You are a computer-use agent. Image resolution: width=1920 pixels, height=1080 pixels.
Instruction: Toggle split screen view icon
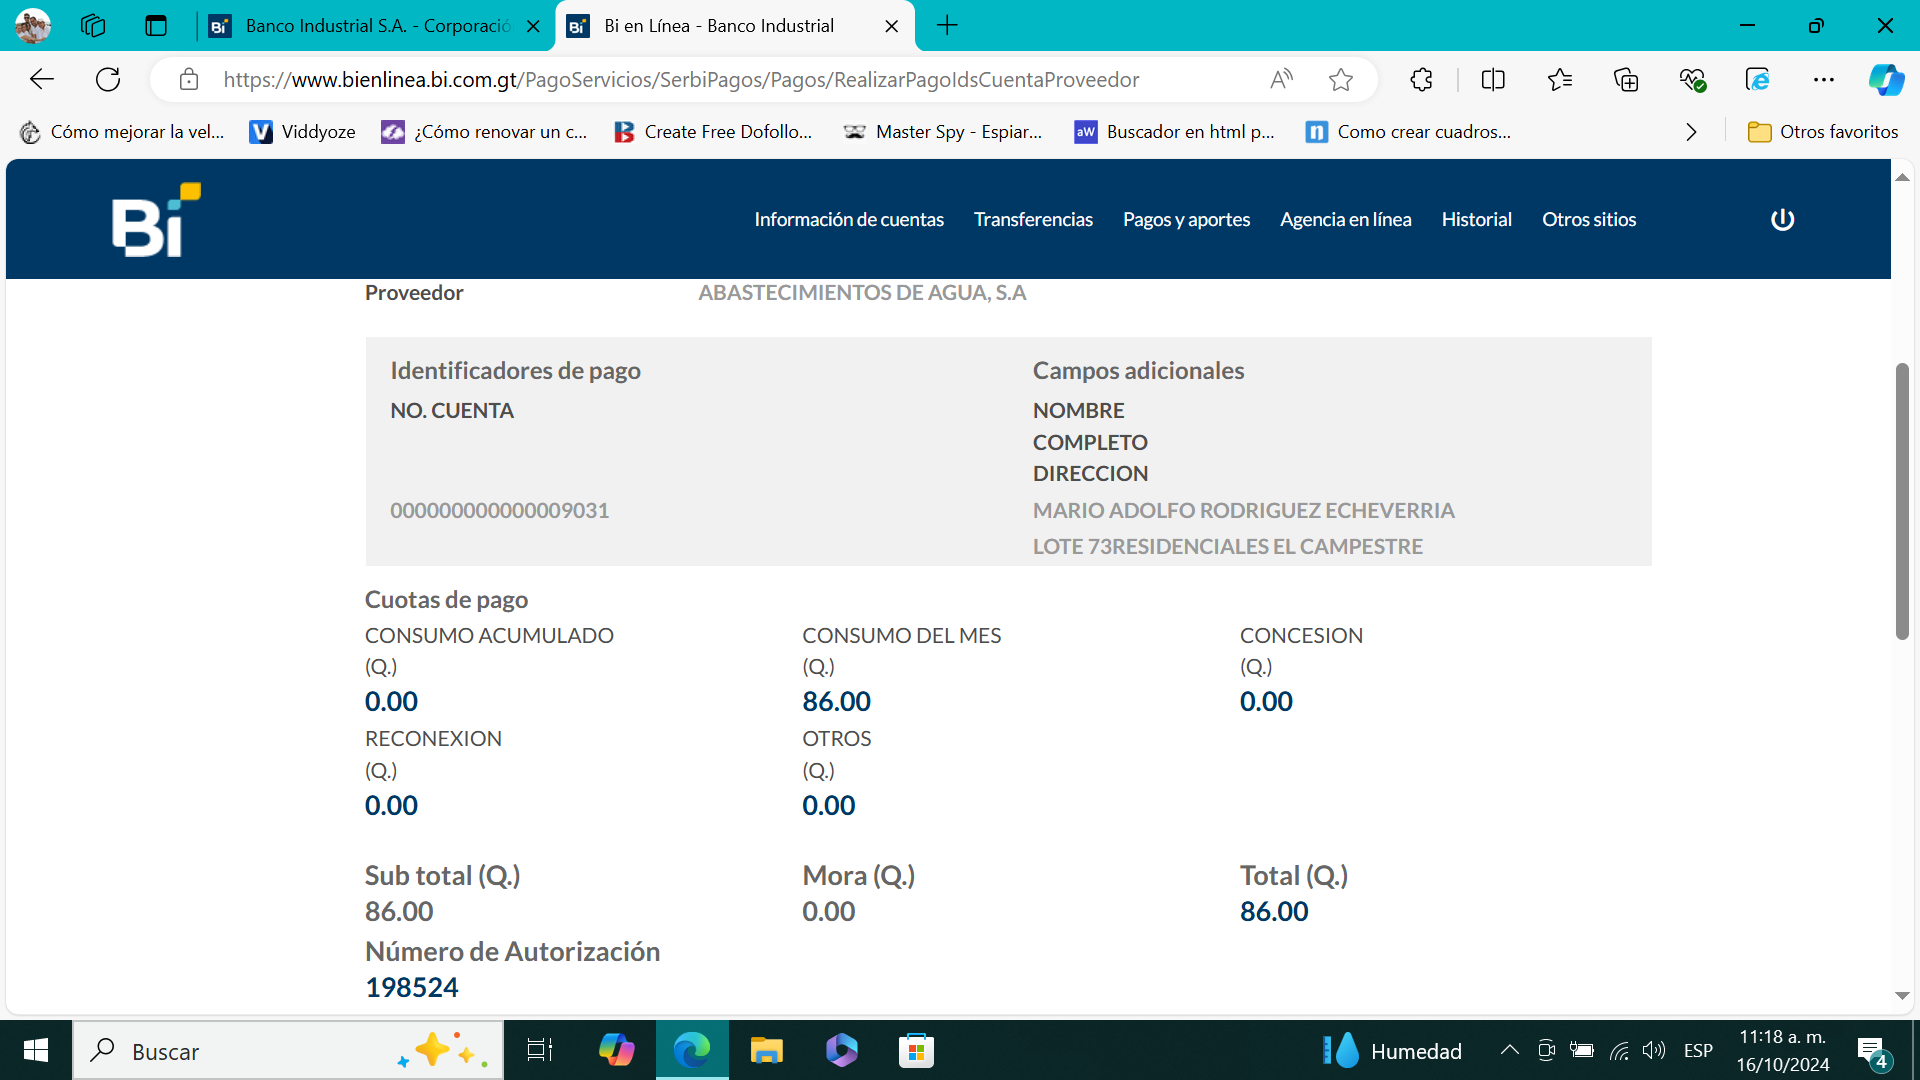coord(1493,80)
